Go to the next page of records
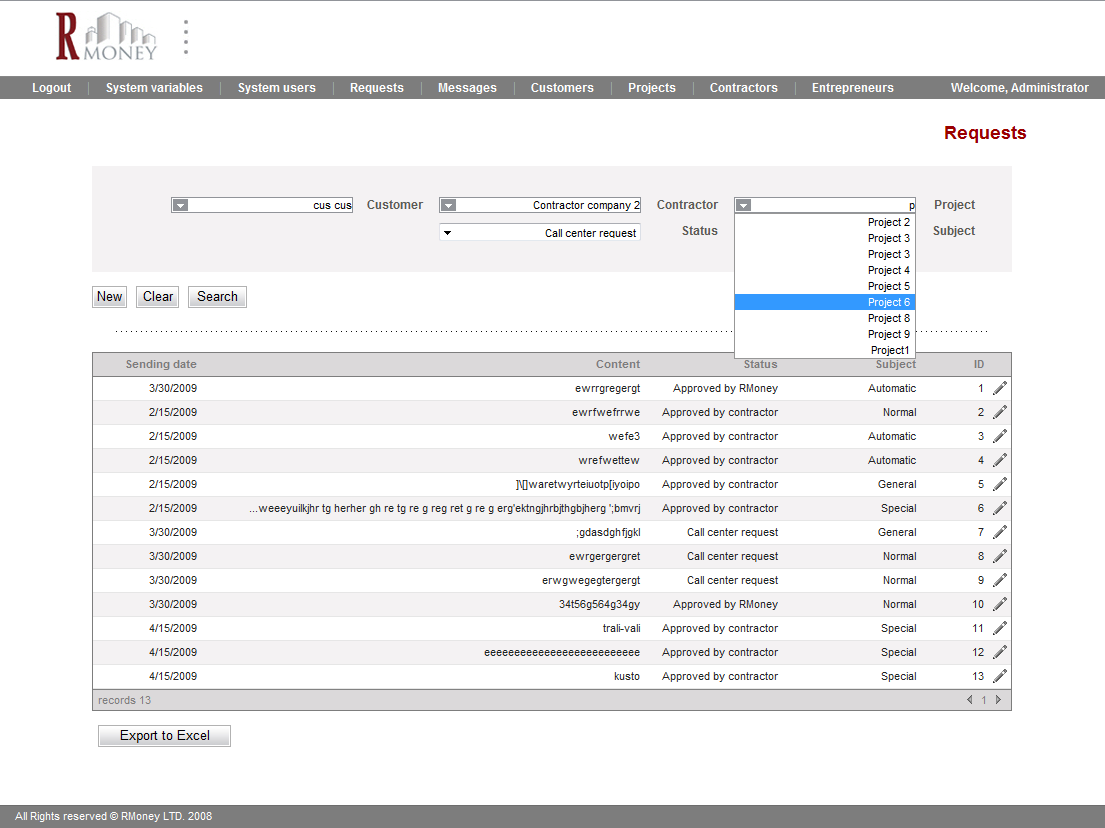Image resolution: width=1105 pixels, height=828 pixels. [x=998, y=700]
